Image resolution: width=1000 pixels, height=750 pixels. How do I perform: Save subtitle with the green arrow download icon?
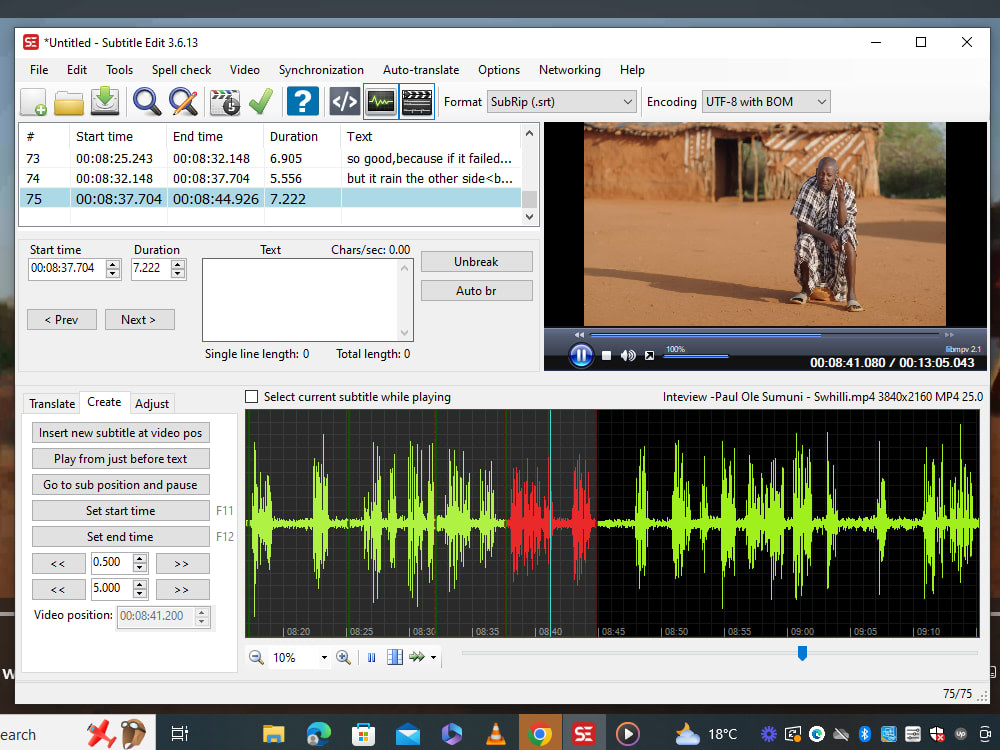point(105,102)
